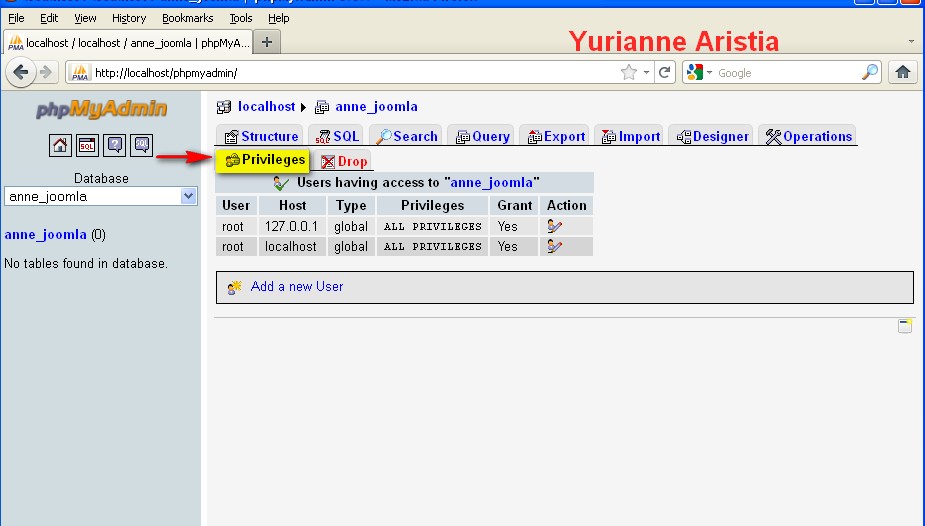The height and width of the screenshot is (526, 925).
Task: Click the localhost server icon in breadcrumb
Action: point(224,107)
